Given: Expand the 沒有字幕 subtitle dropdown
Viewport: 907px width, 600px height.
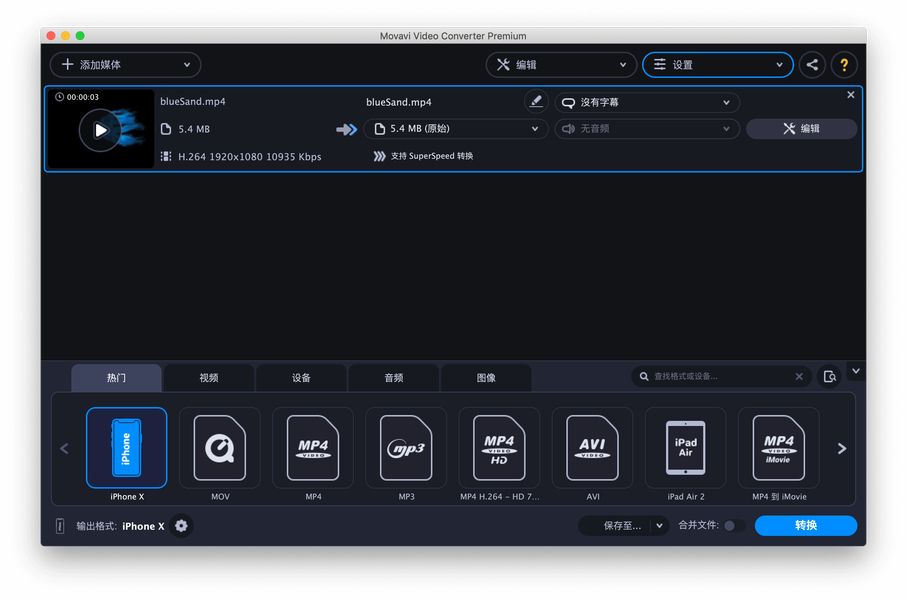Looking at the screenshot, I should [647, 102].
